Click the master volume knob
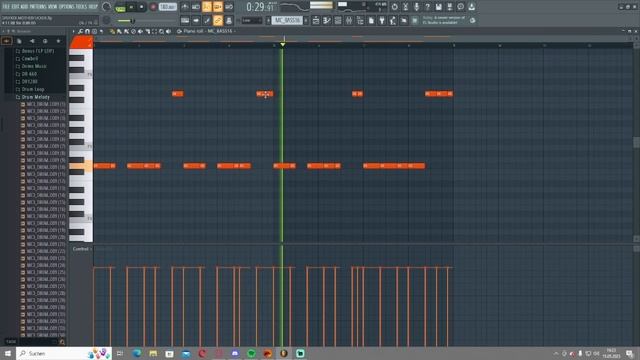This screenshot has height=360, width=640. [106, 7]
